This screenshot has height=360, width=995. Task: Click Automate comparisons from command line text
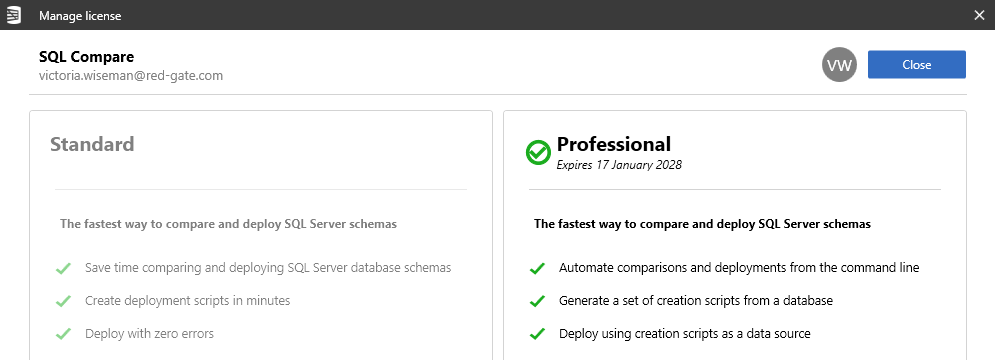point(739,268)
